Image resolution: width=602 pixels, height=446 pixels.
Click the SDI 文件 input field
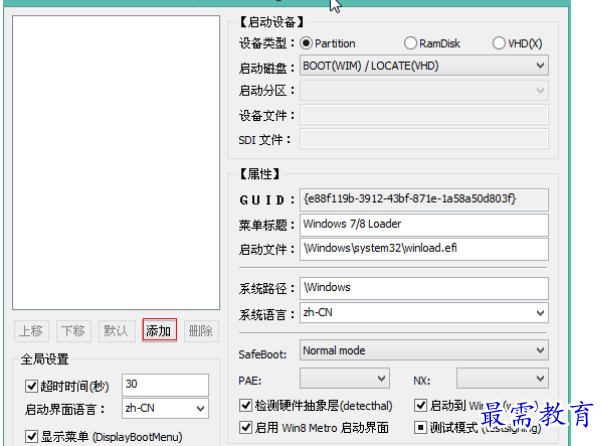click(x=424, y=139)
